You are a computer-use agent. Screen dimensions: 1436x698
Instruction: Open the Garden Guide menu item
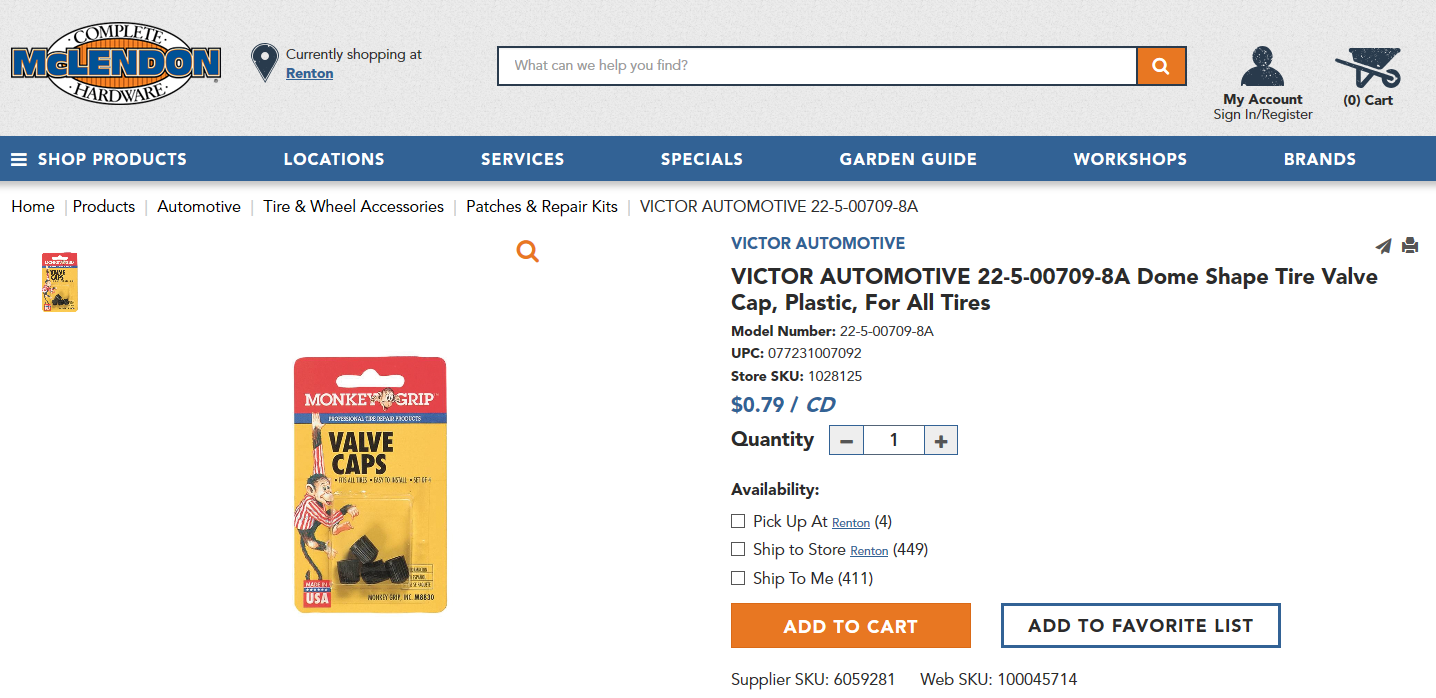pos(908,159)
